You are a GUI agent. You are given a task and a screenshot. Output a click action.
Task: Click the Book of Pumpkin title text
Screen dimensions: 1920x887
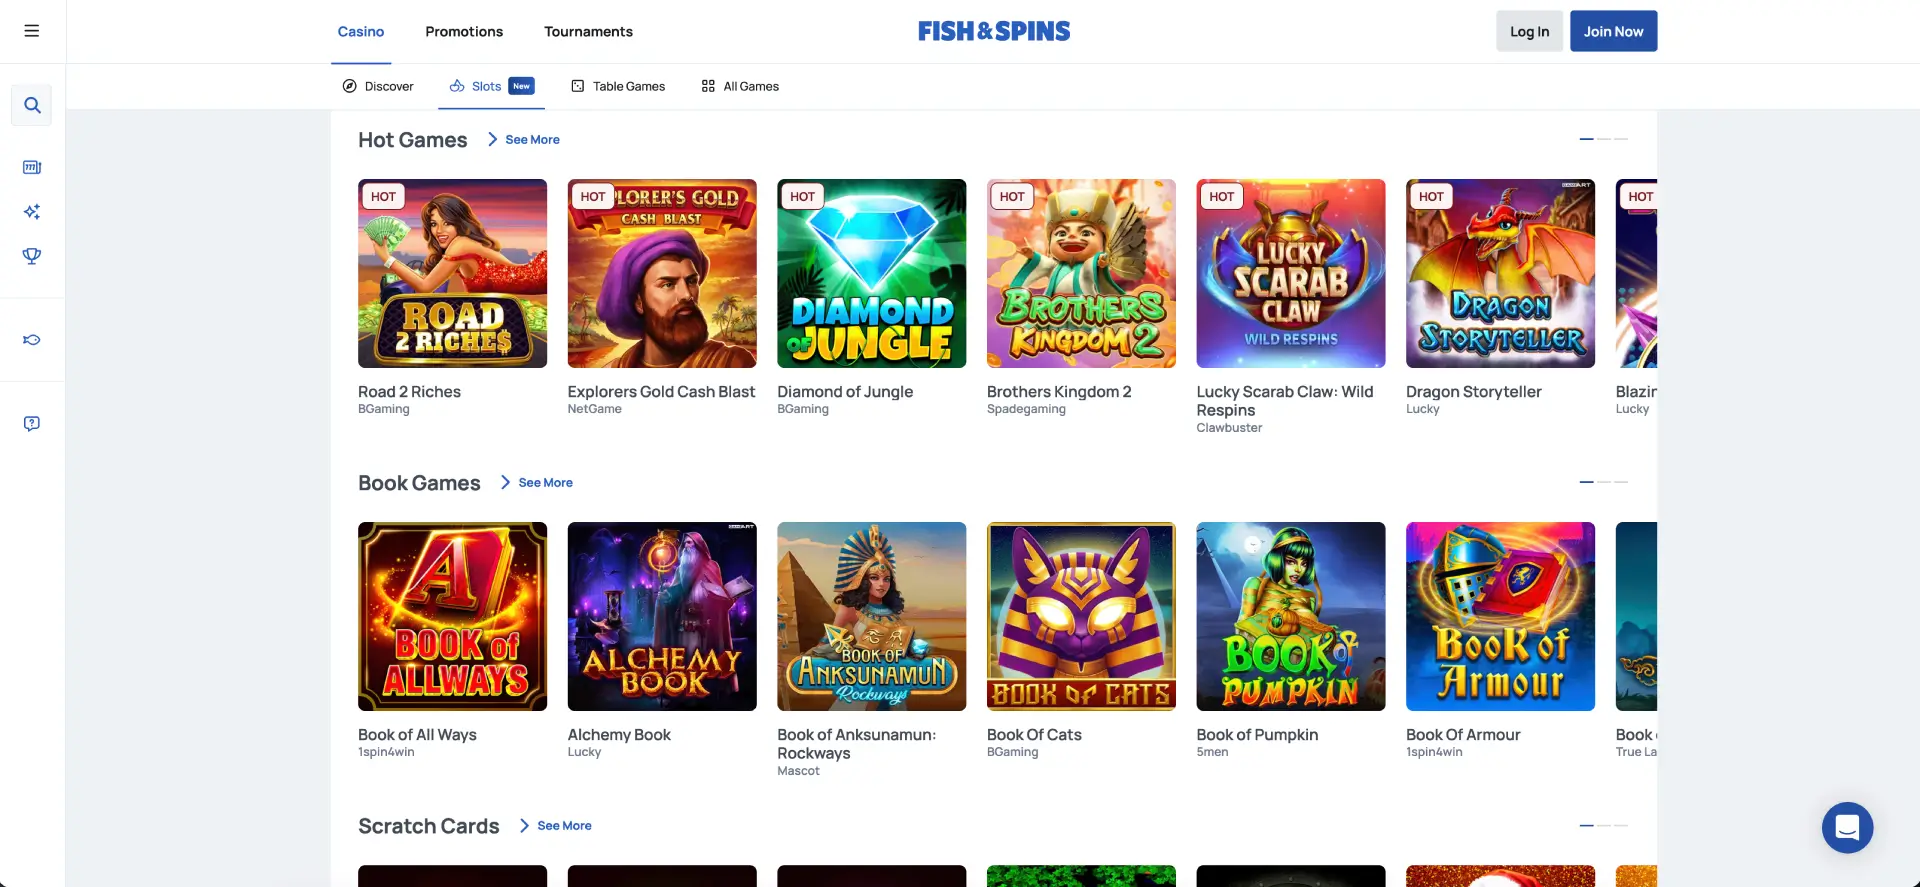pyautogui.click(x=1257, y=735)
